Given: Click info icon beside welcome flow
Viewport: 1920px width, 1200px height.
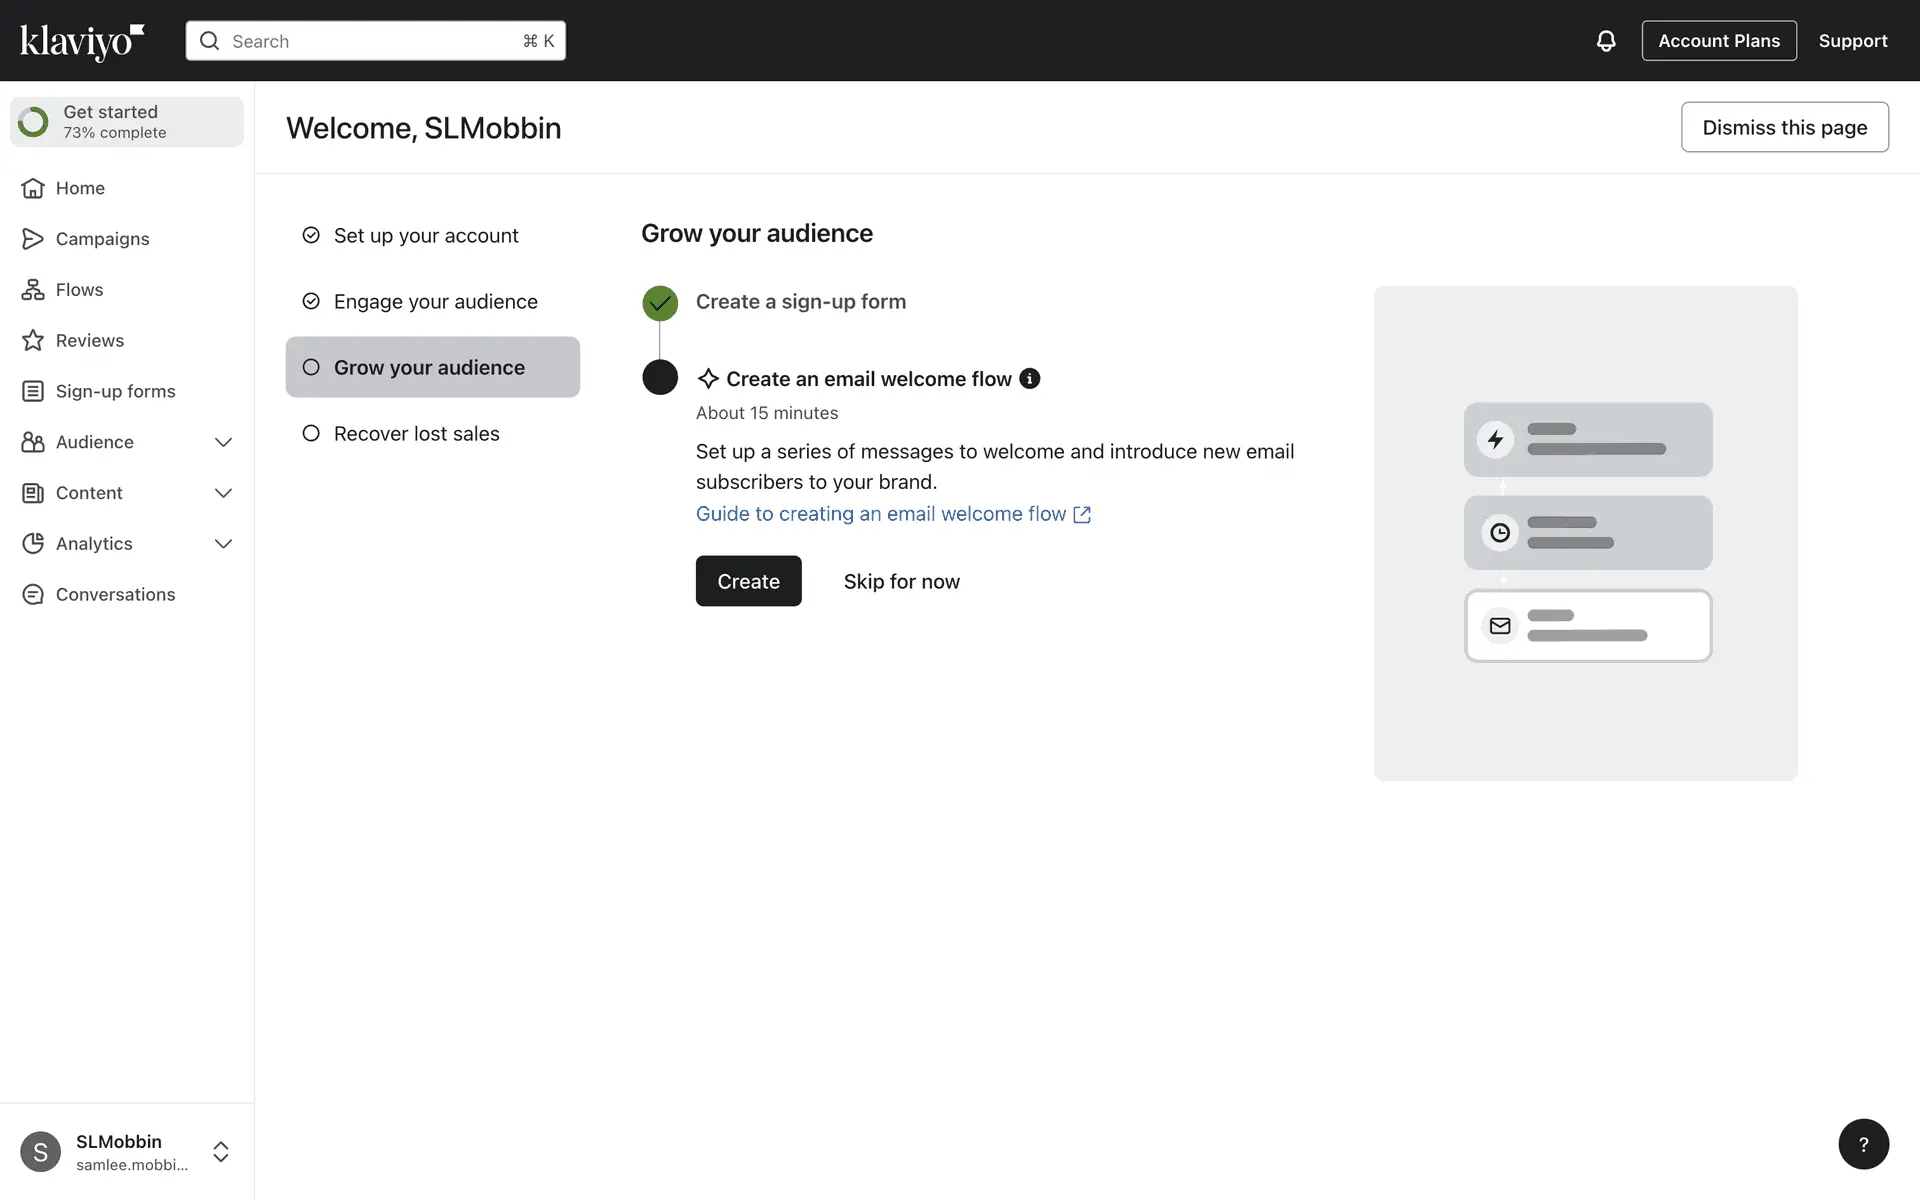Looking at the screenshot, I should click(1029, 379).
